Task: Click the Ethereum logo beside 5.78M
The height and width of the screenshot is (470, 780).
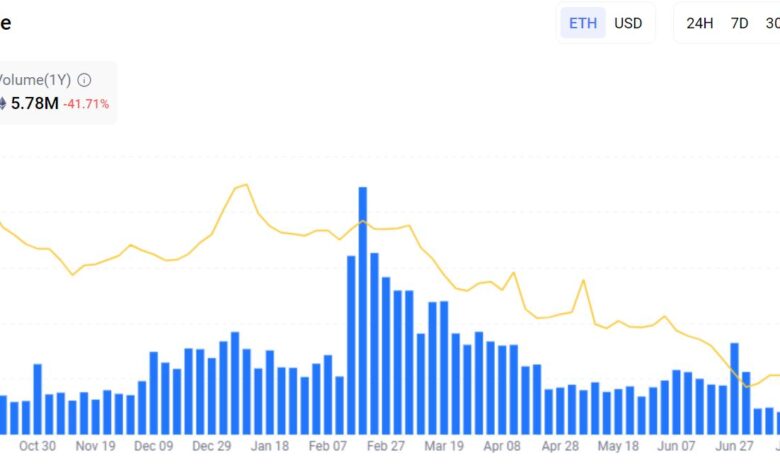Action: point(2,103)
